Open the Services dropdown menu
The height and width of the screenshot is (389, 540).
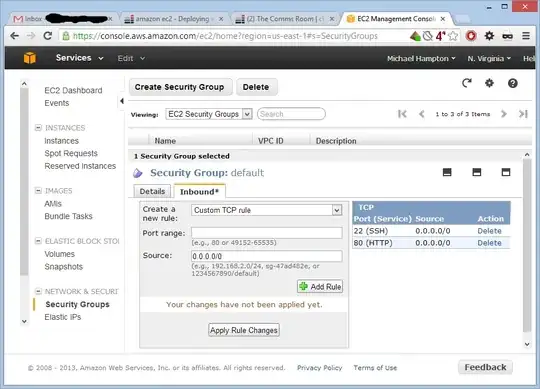pyautogui.click(x=80, y=58)
